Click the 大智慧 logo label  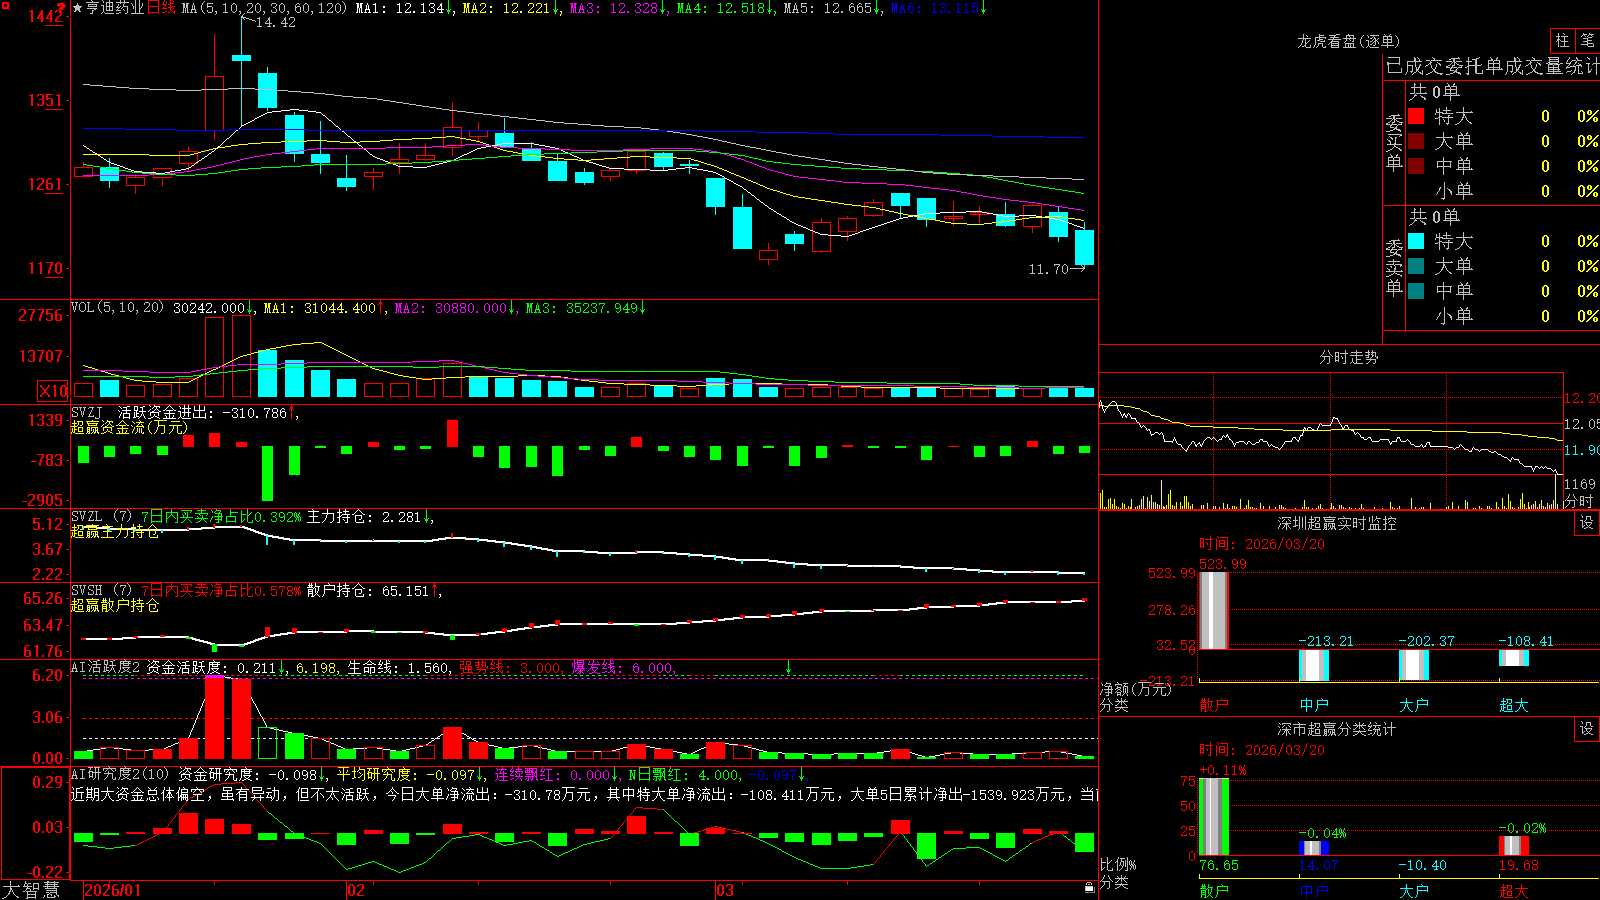[x=31, y=889]
